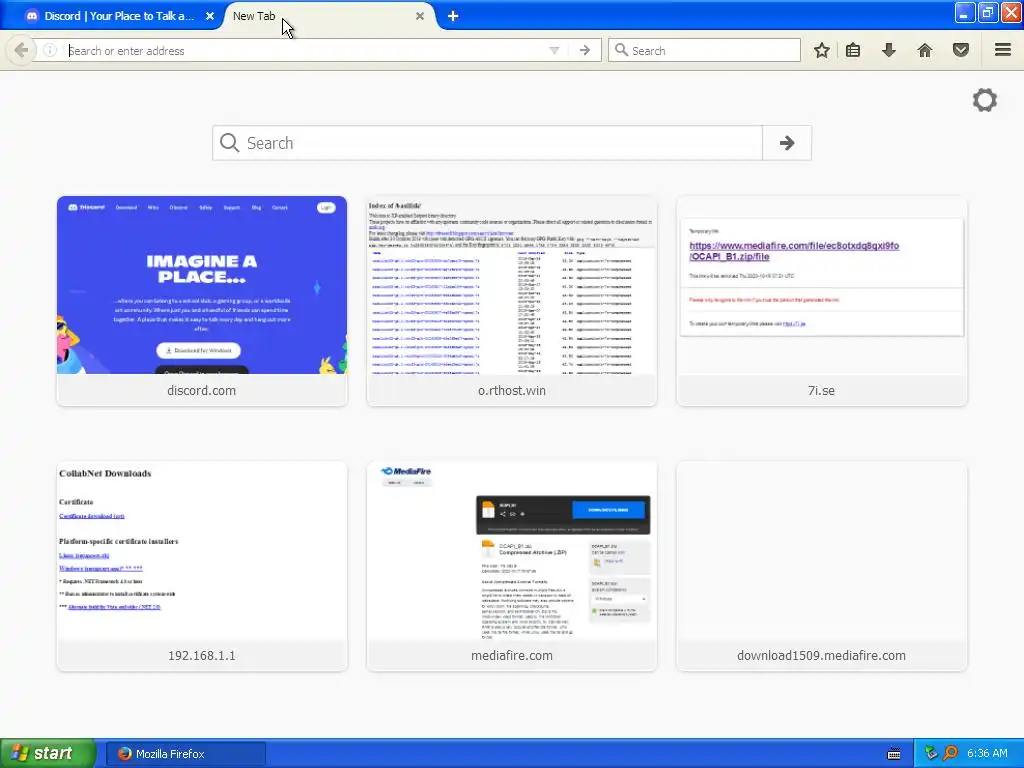The image size is (1024, 768).
Task: Click the orange magnifier tray icon
Action: pos(950,754)
